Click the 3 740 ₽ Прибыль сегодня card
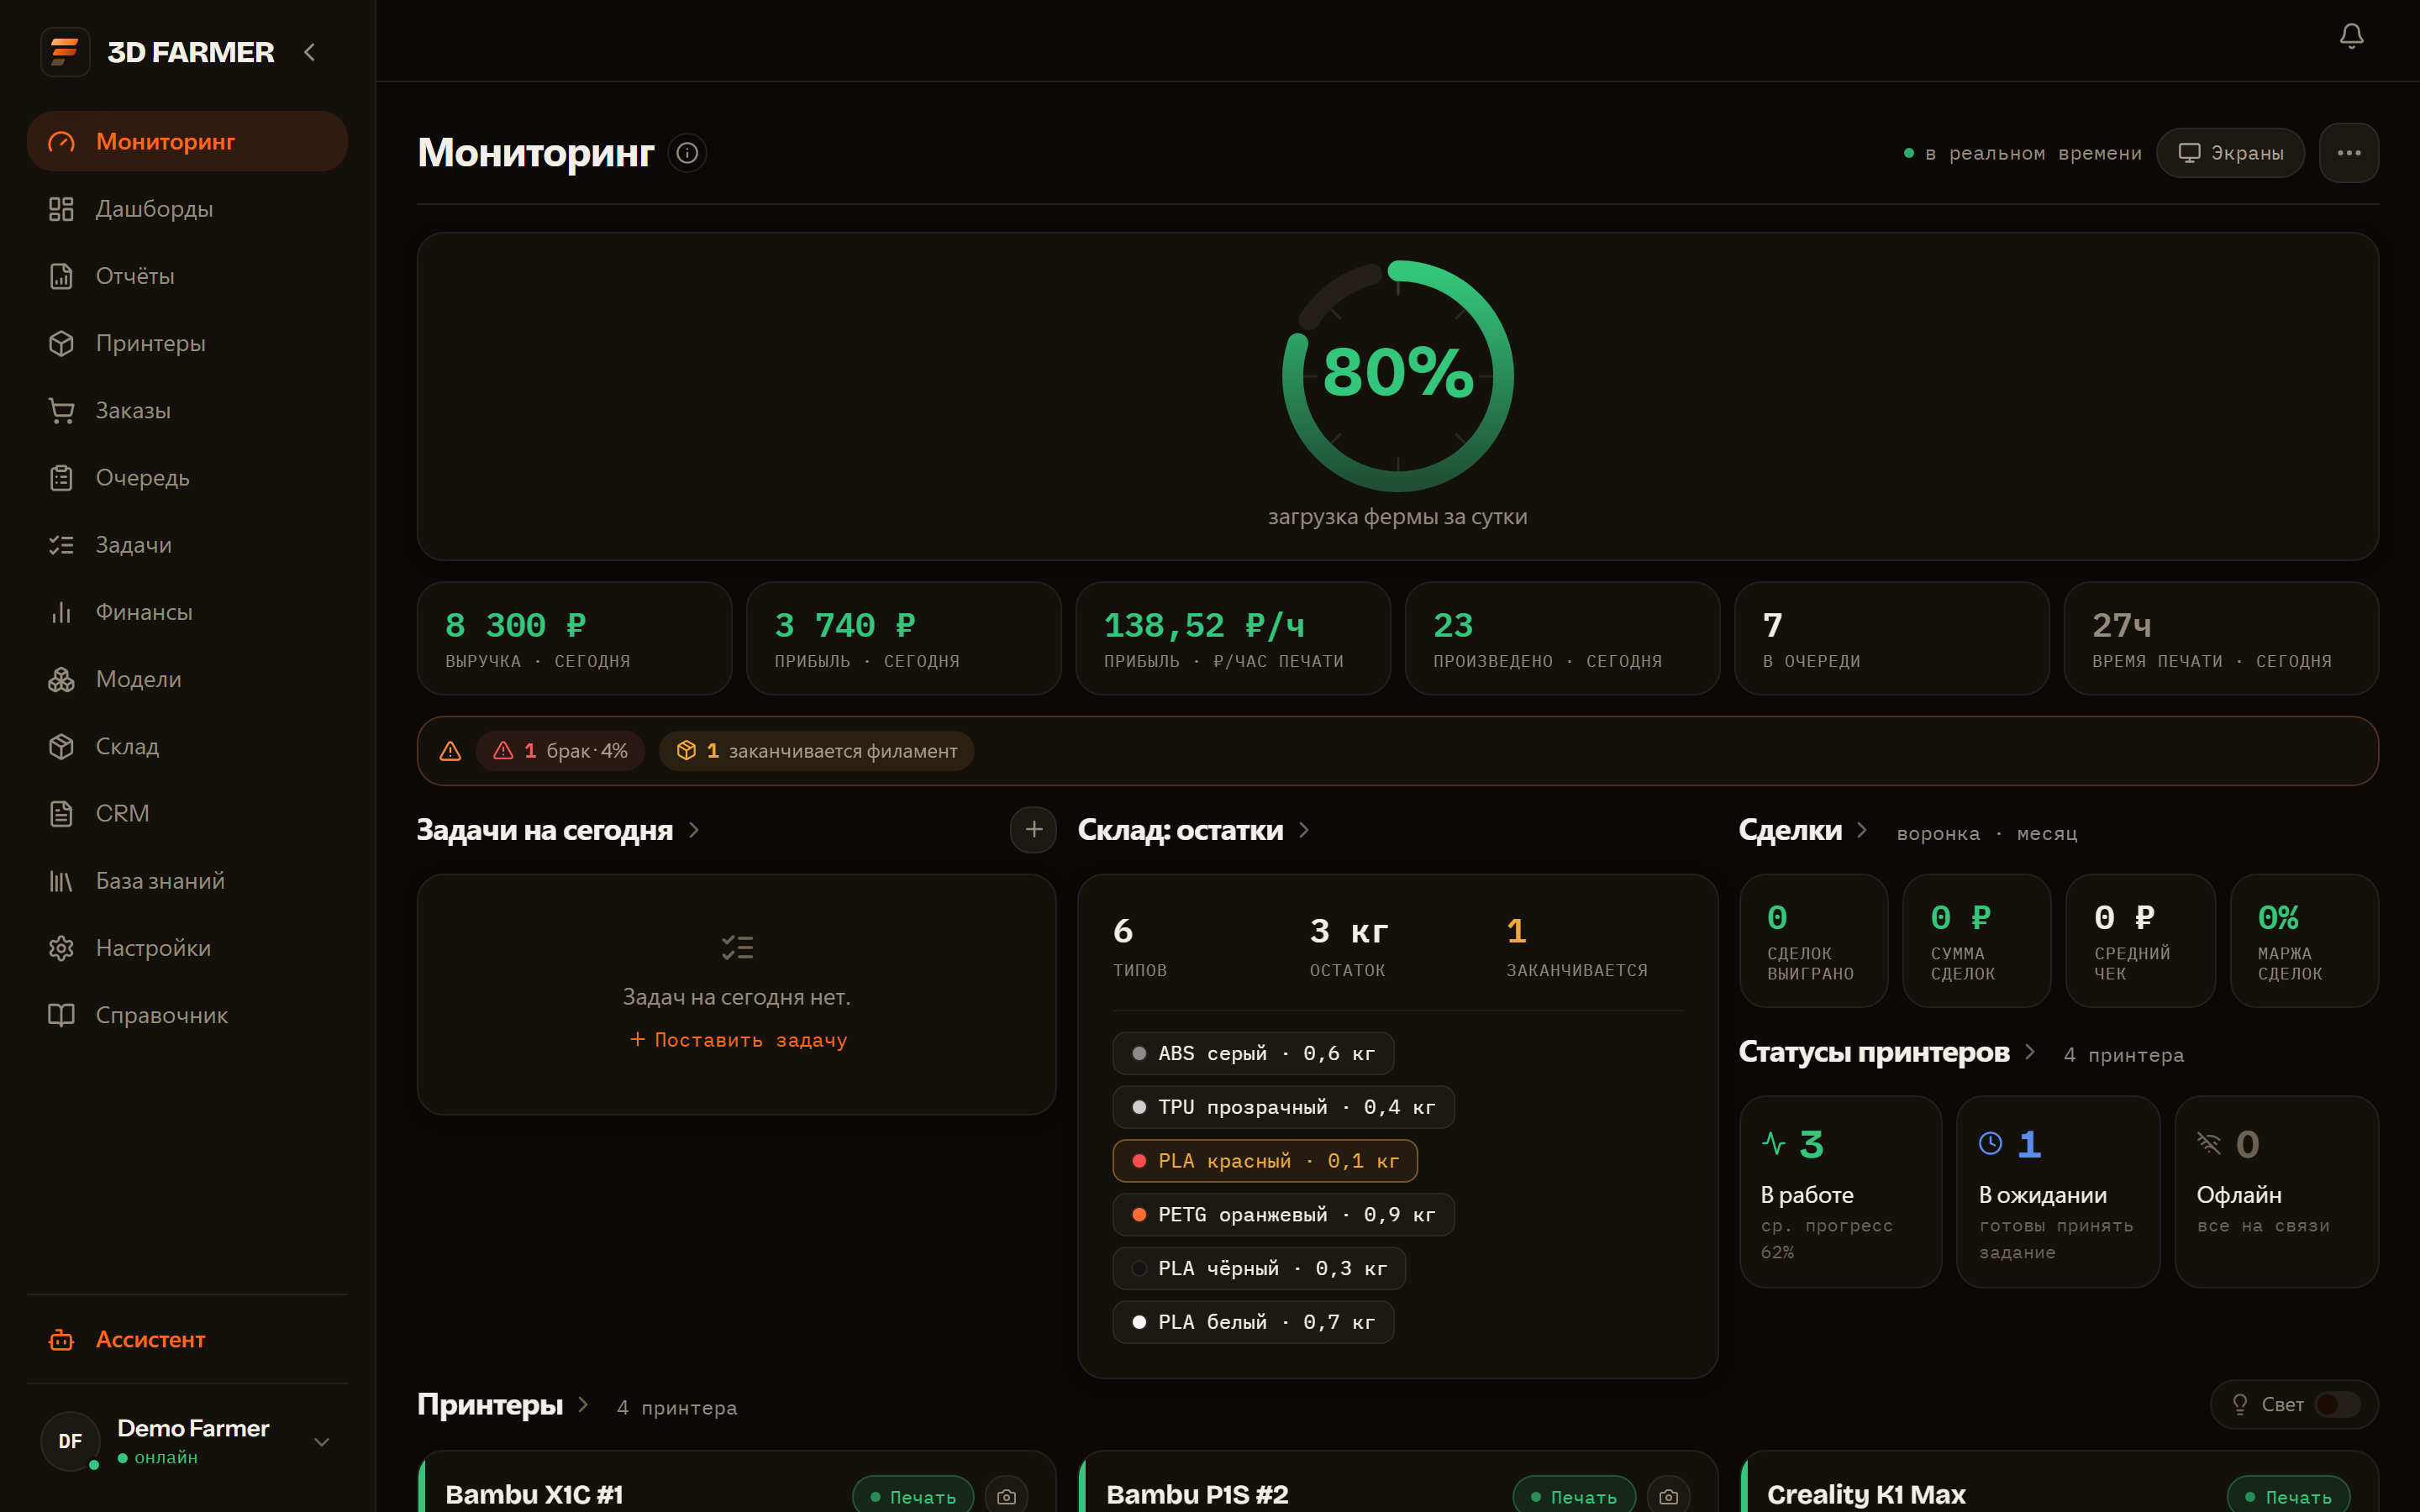The image size is (2420, 1512). point(903,638)
